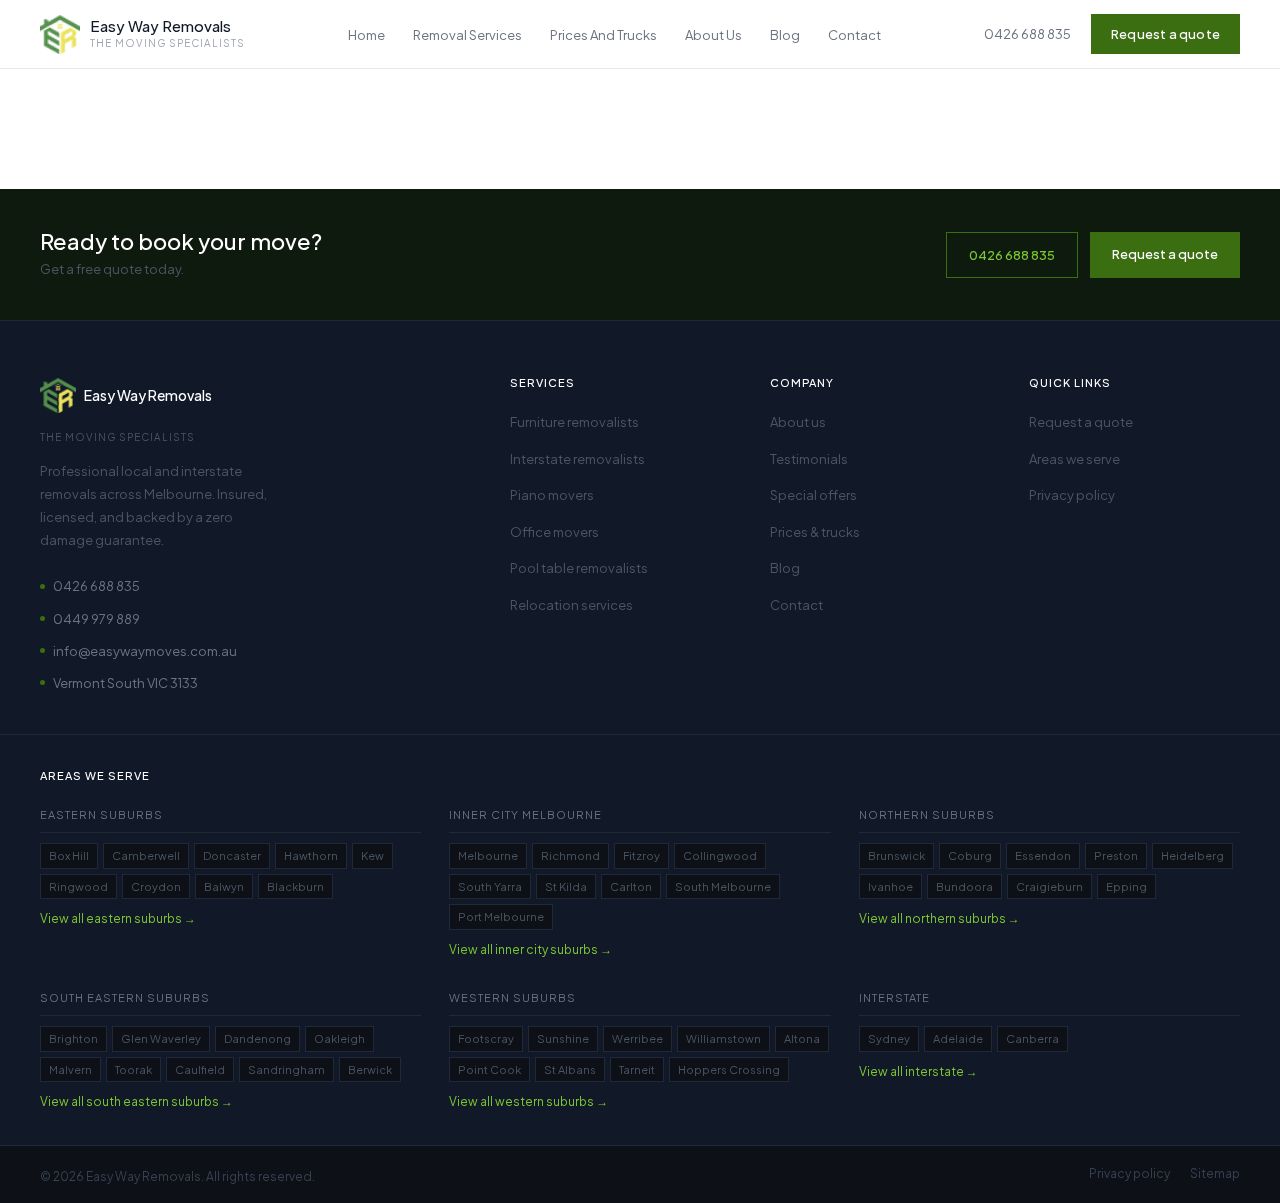
Task: Select the Heidelberg suburb tag
Action: pos(1192,856)
